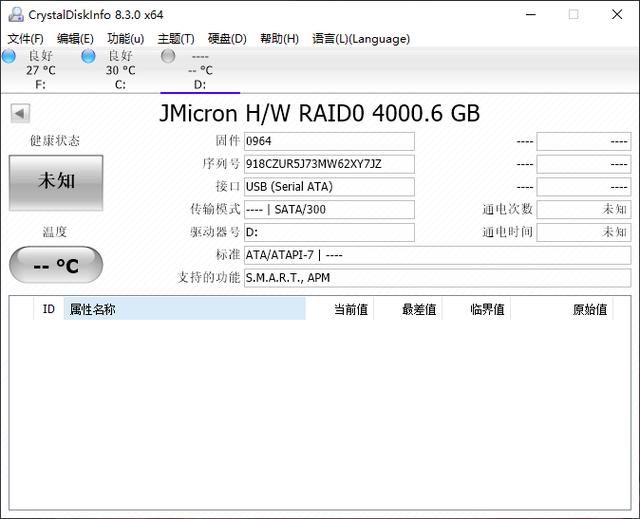Select the blue status orb for drive F:

pos(9,56)
